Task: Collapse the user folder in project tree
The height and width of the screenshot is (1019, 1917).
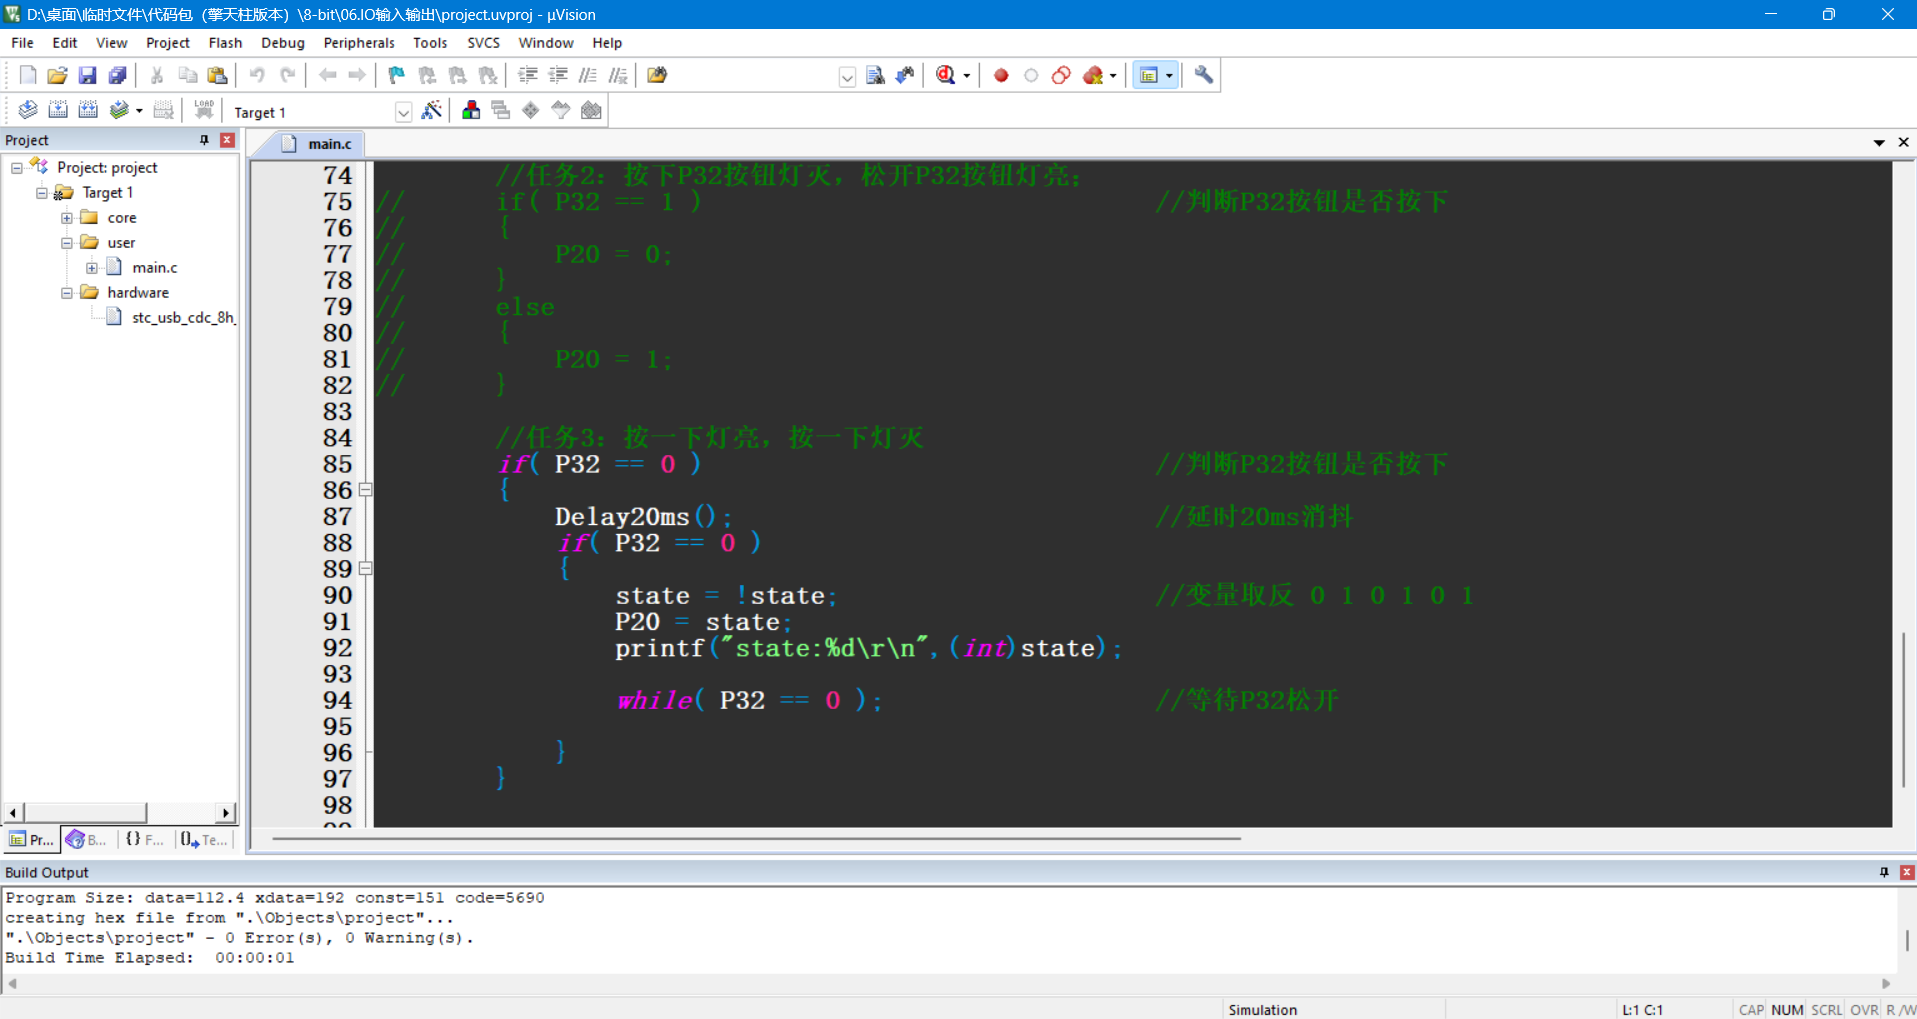Action: click(67, 243)
